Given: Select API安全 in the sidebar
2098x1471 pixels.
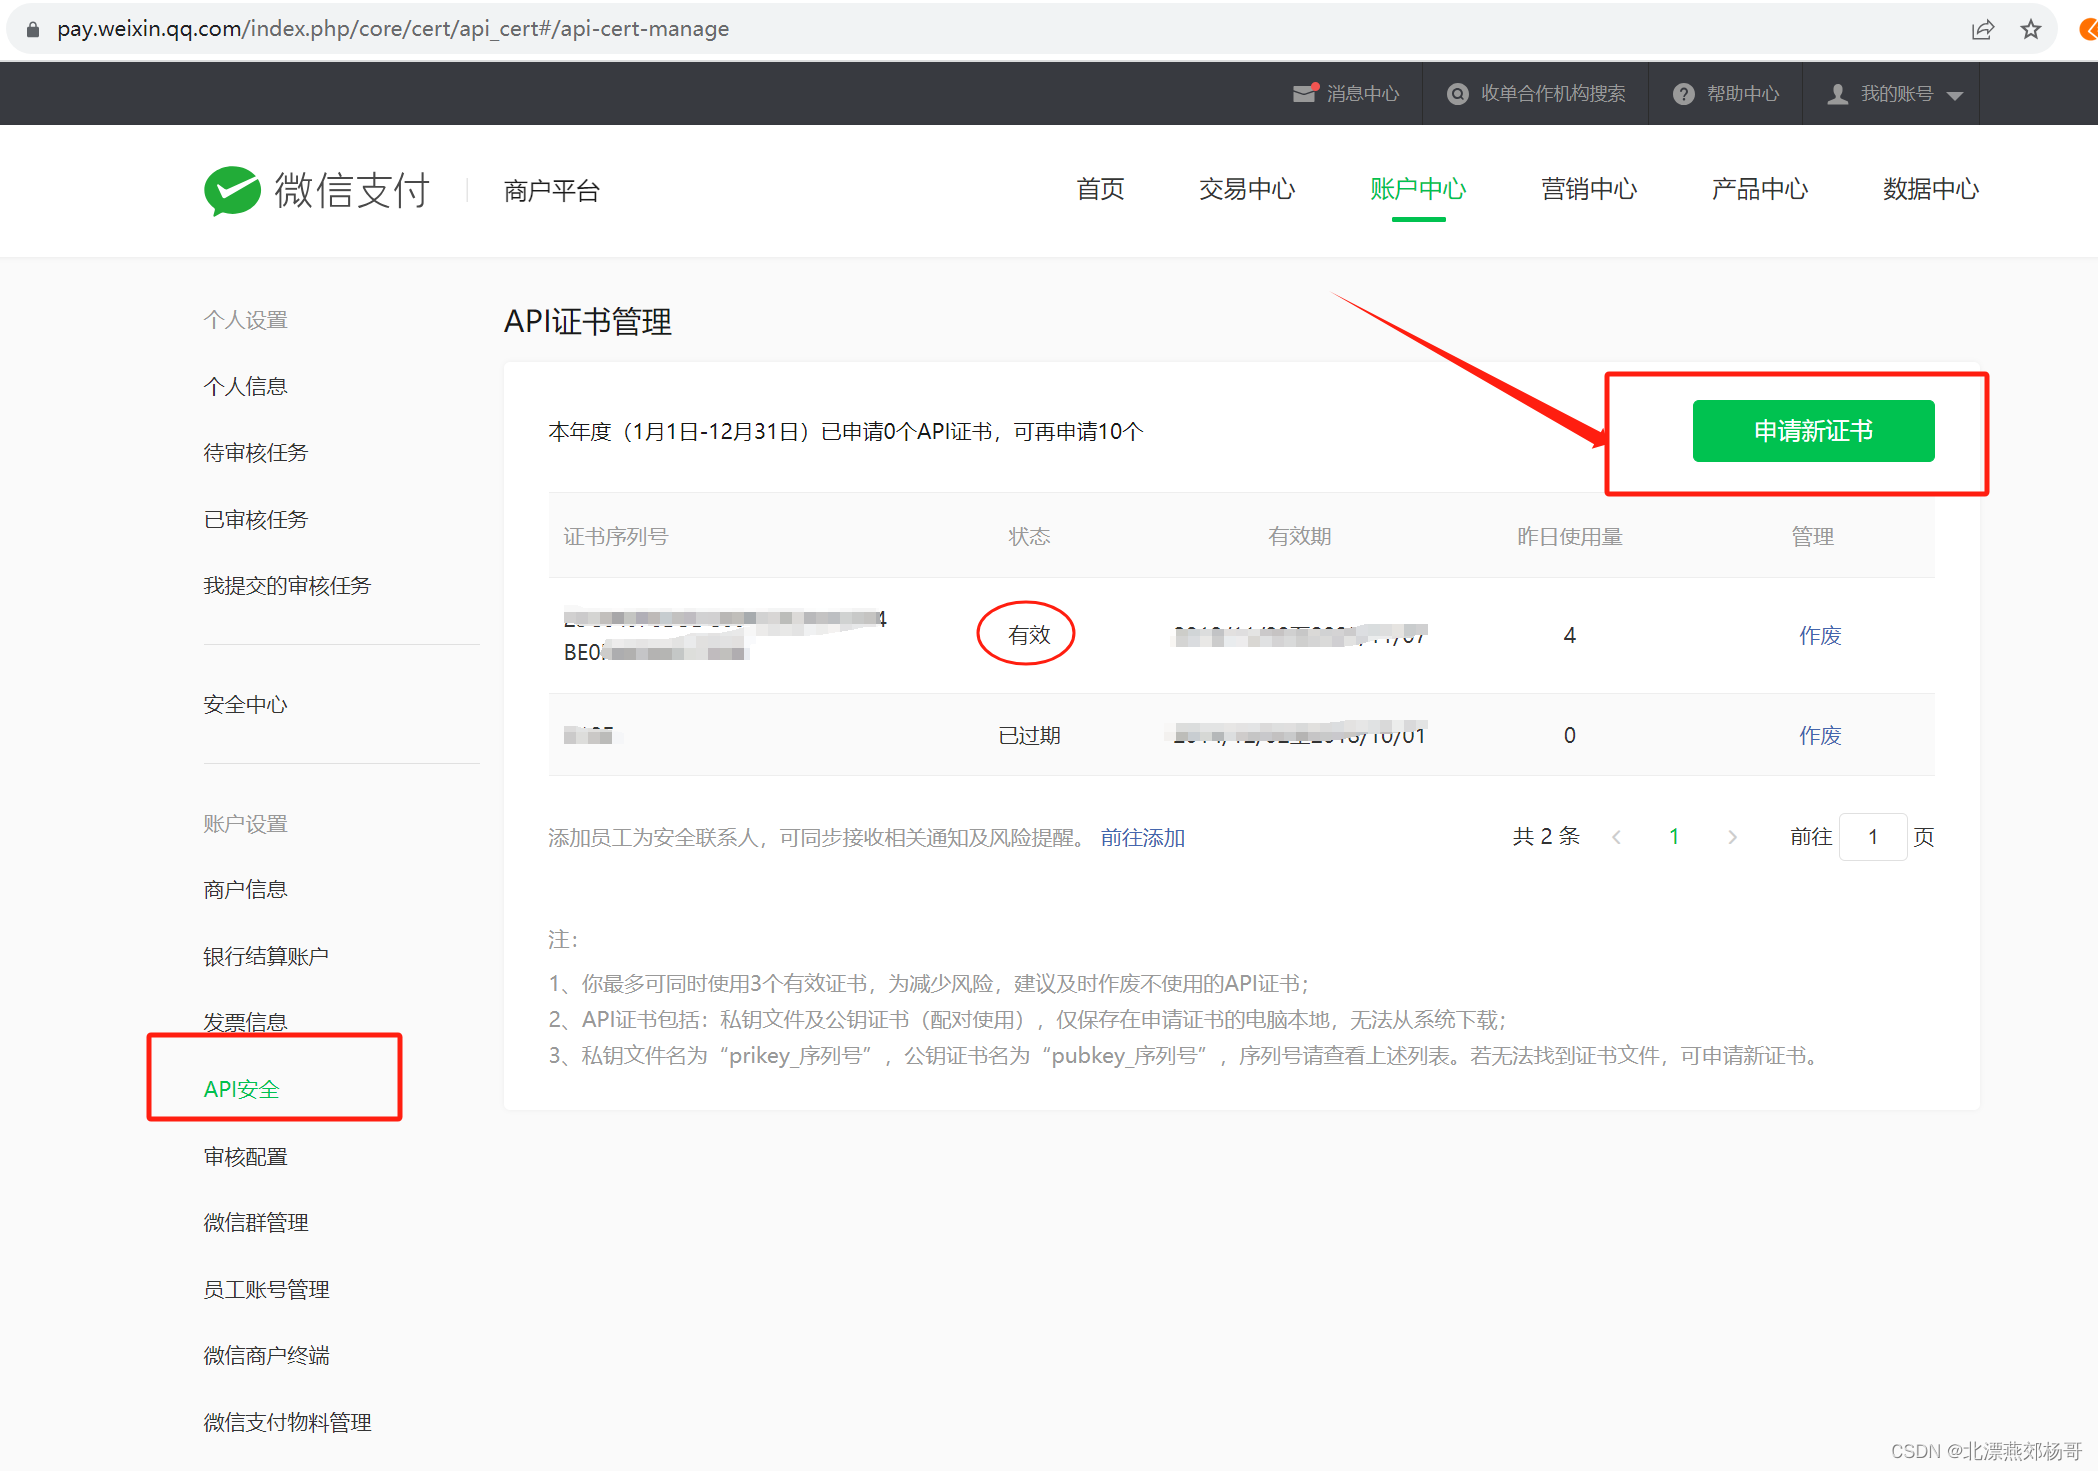Looking at the screenshot, I should coord(241,1089).
